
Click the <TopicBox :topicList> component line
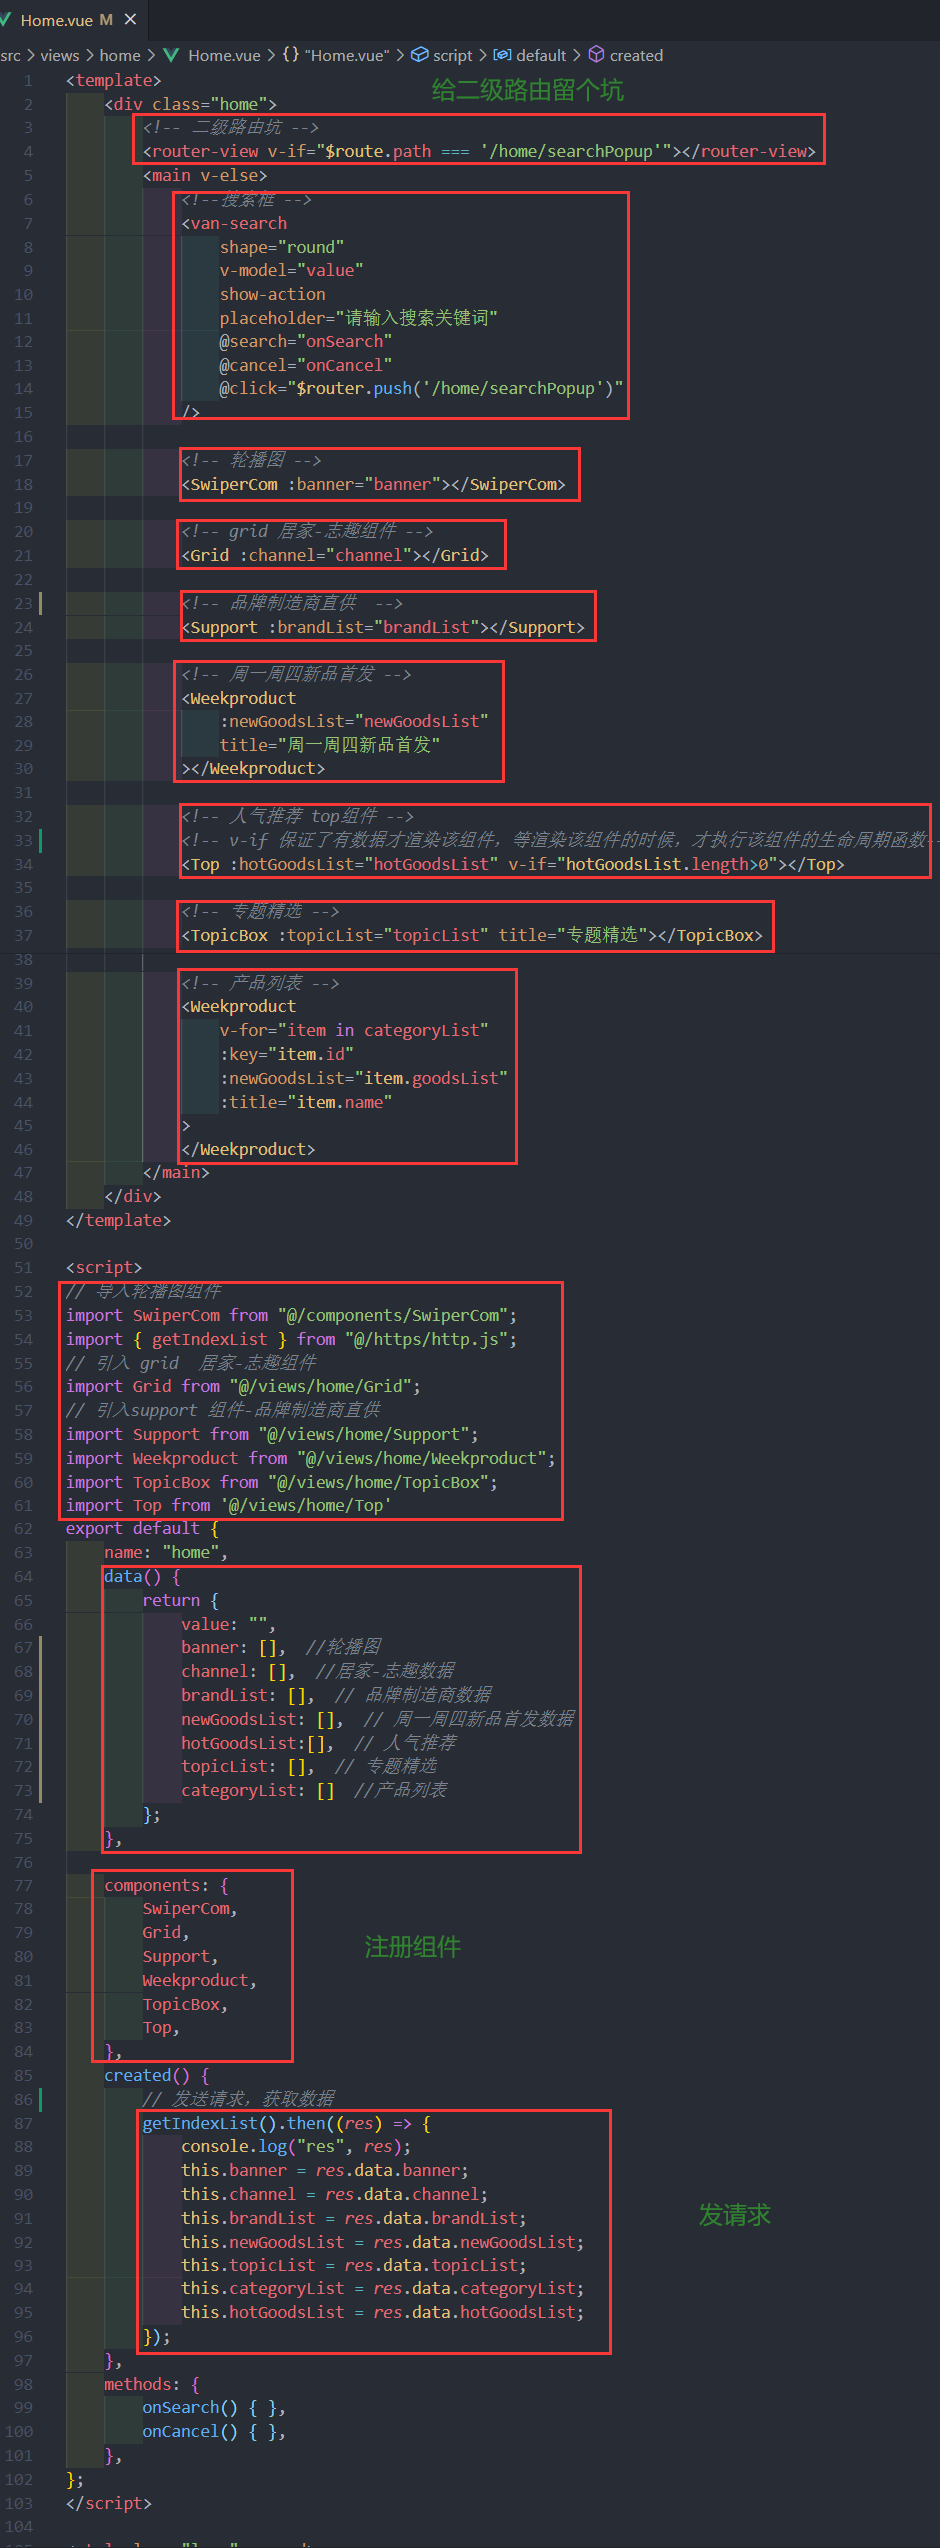point(472,935)
